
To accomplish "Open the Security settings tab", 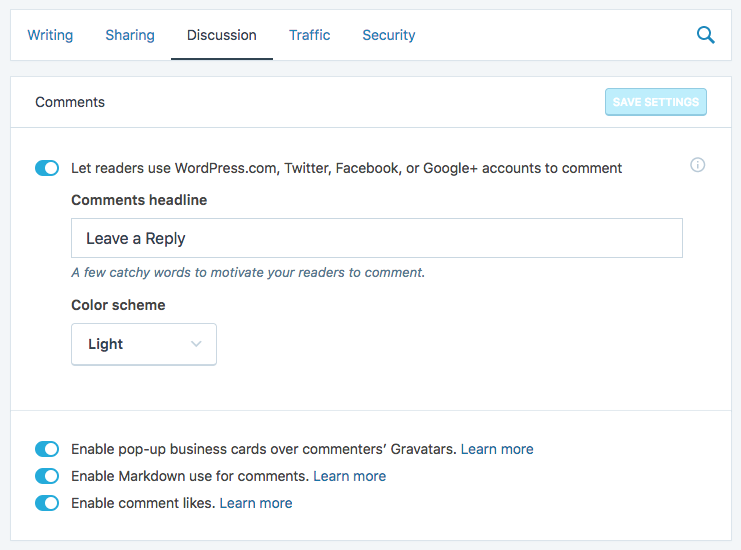I will [x=388, y=35].
